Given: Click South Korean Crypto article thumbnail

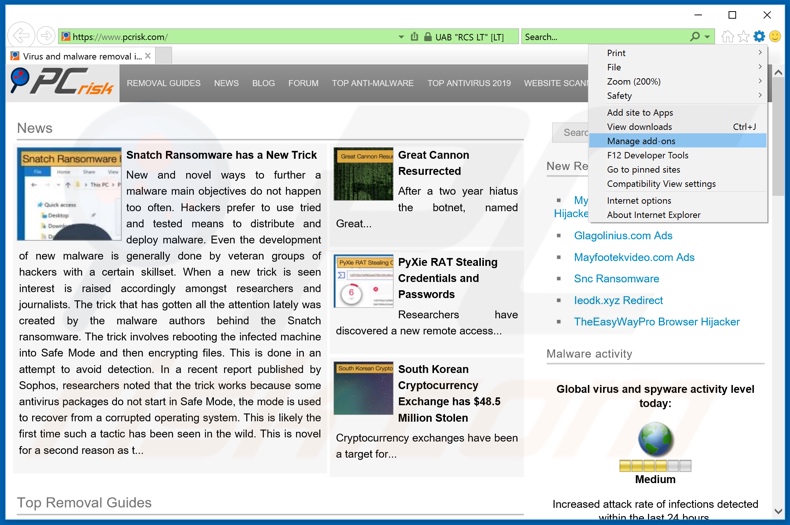Looking at the screenshot, I should (x=363, y=388).
